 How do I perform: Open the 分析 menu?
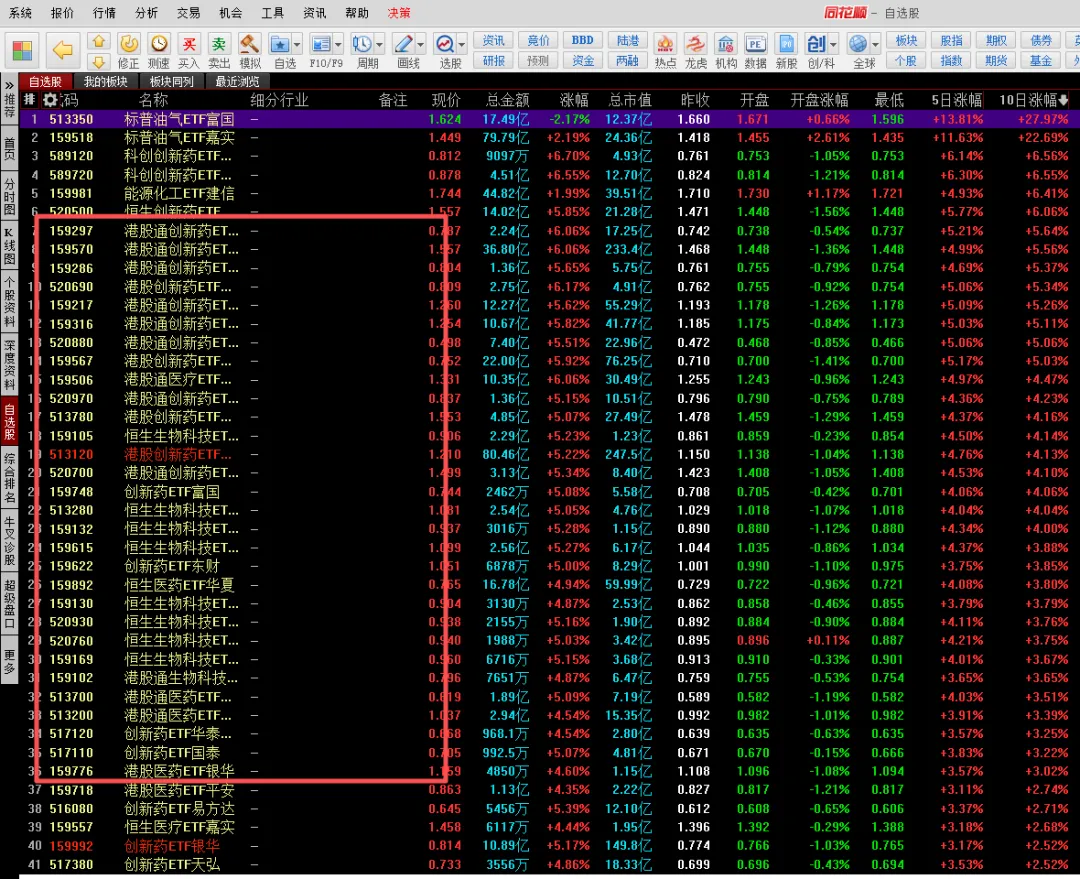pyautogui.click(x=147, y=13)
